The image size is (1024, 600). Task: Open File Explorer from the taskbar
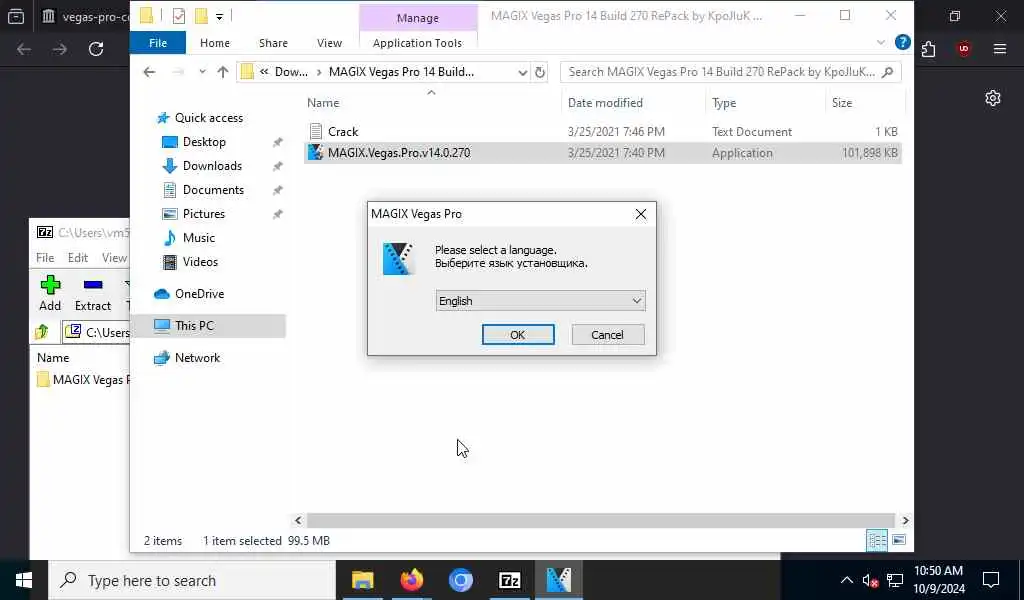click(362, 580)
